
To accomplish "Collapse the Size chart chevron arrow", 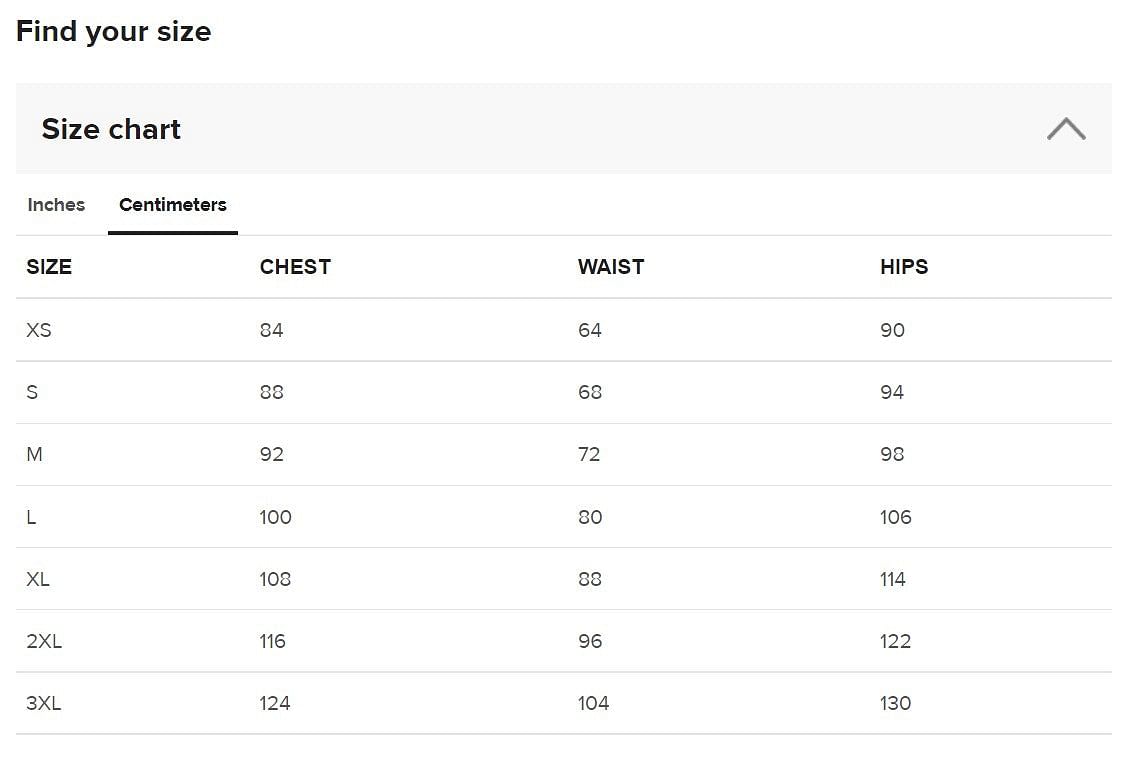I will pyautogui.click(x=1065, y=129).
